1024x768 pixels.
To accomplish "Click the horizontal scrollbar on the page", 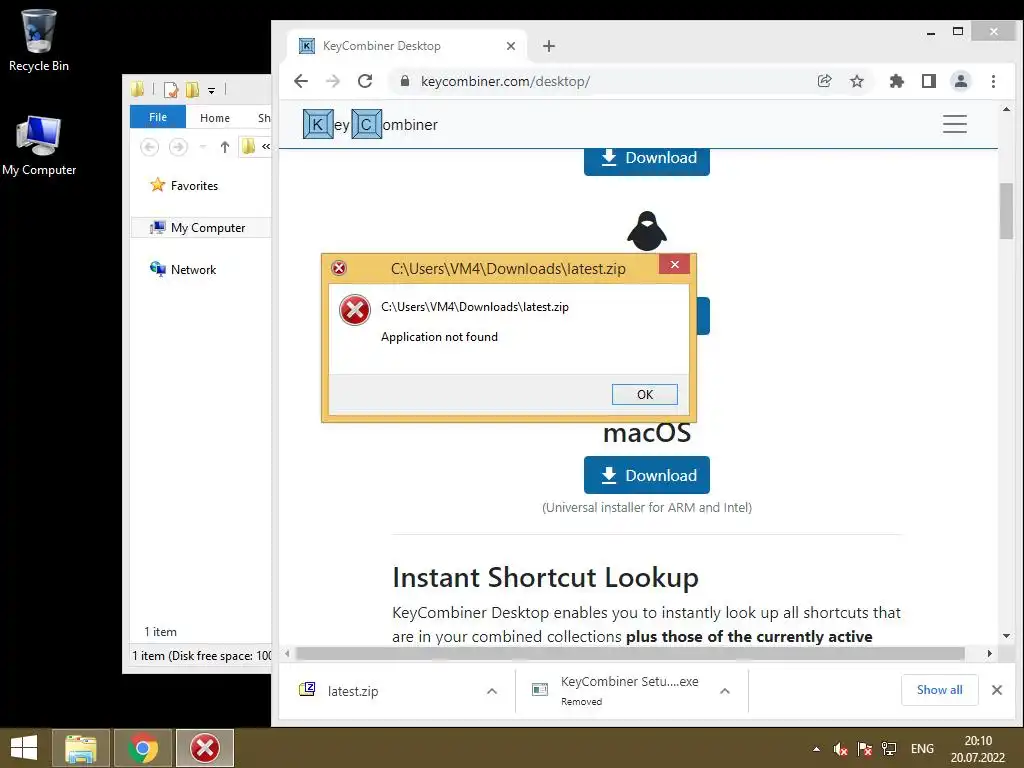I will (x=630, y=653).
